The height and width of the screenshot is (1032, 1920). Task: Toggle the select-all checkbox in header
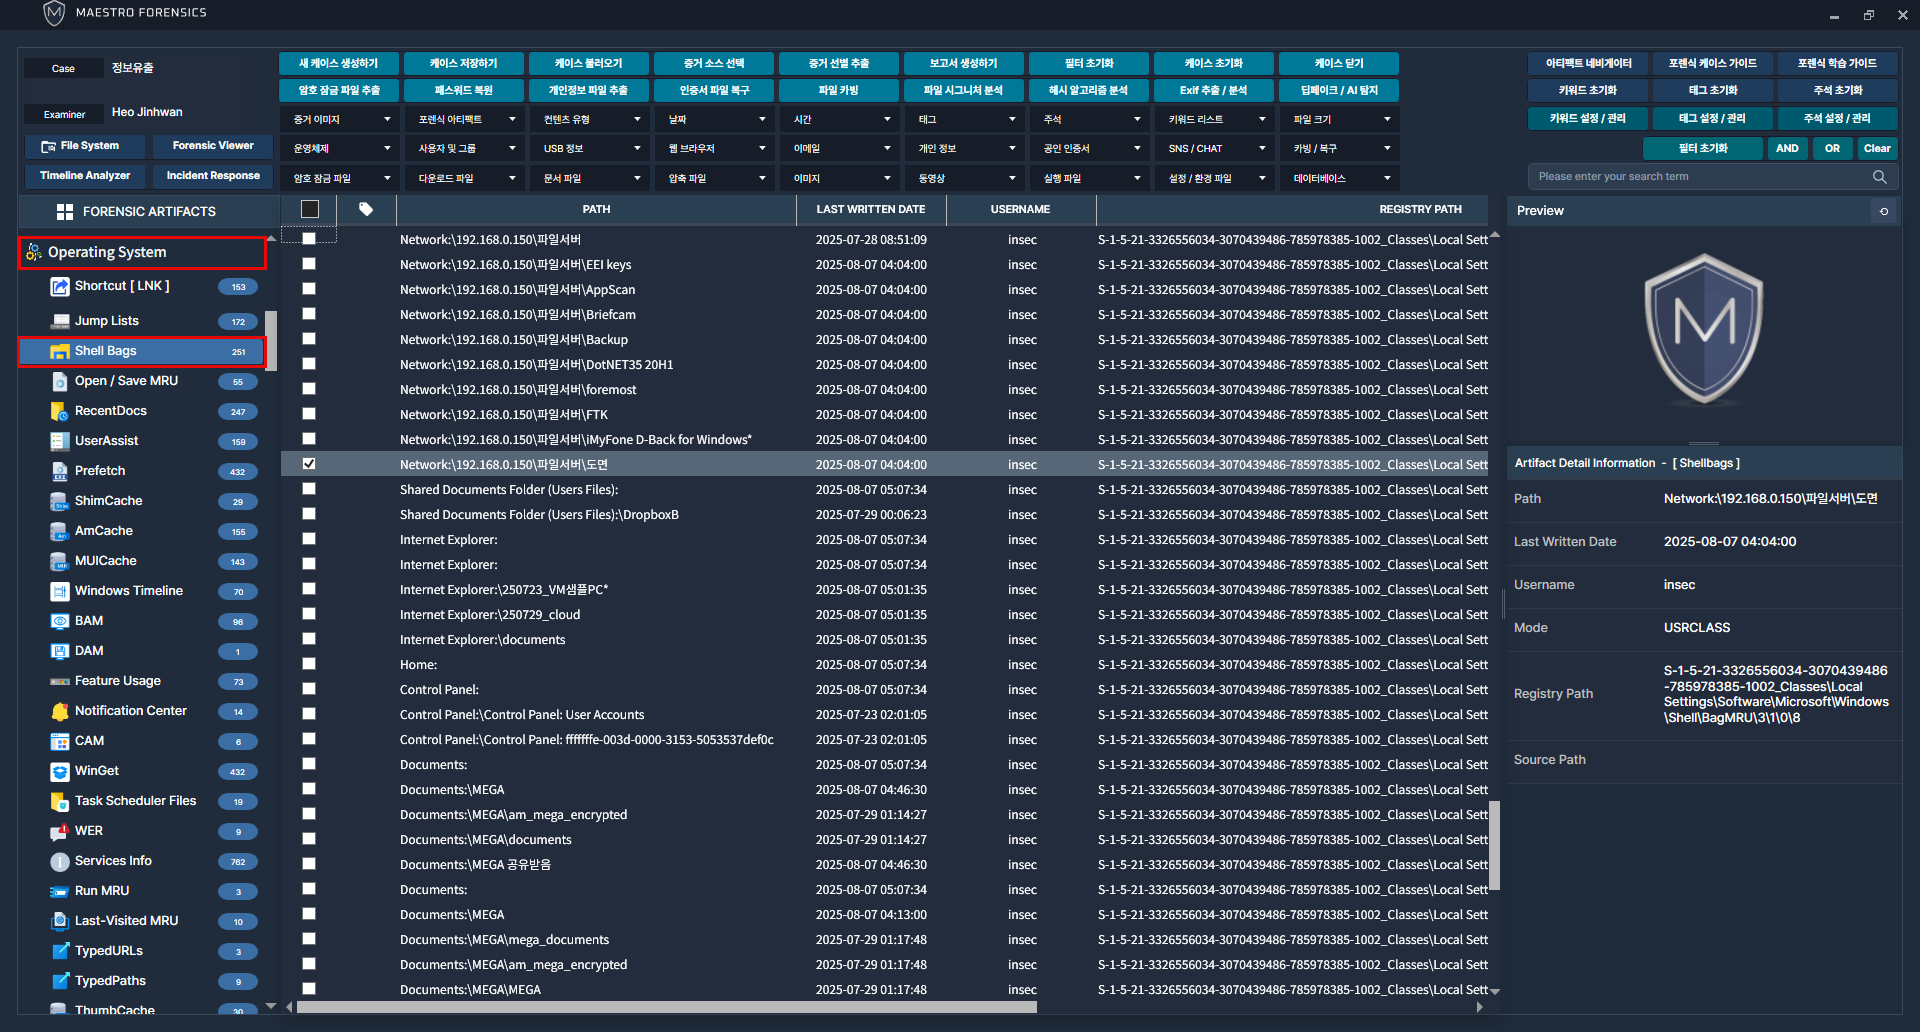click(310, 209)
